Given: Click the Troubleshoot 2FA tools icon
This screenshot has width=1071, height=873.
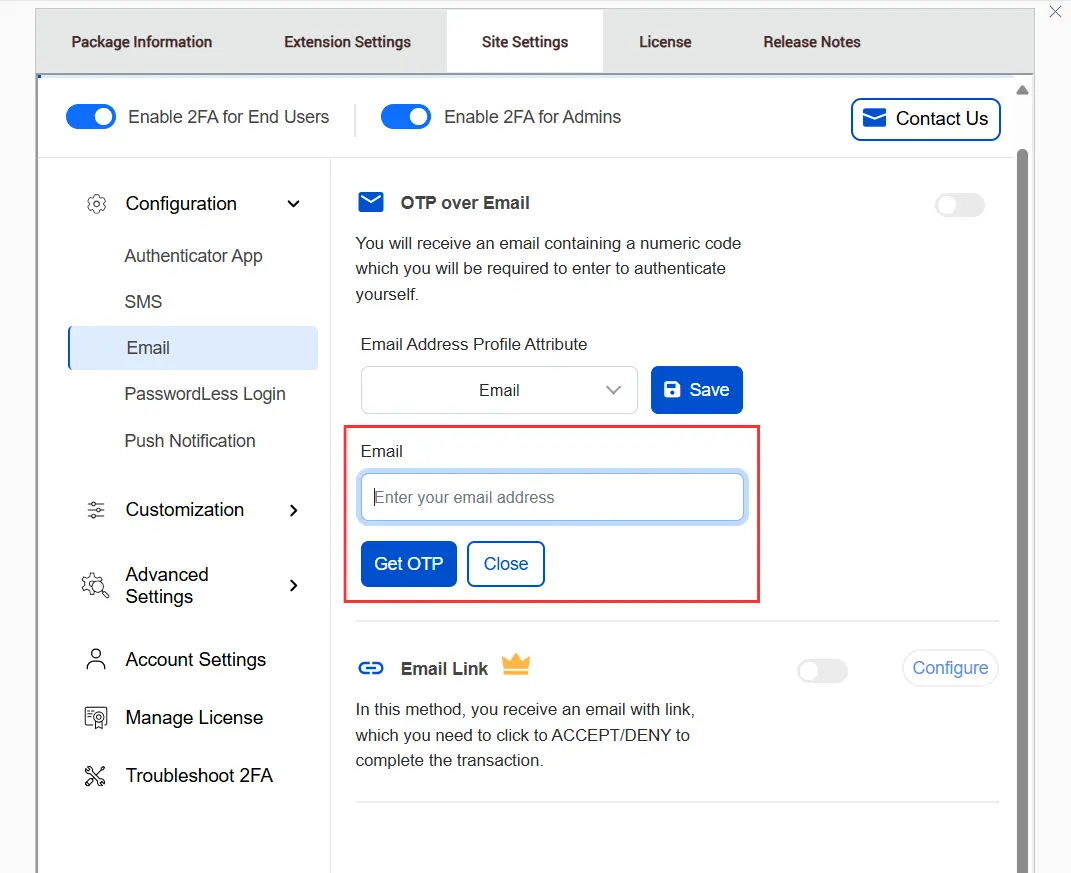Looking at the screenshot, I should pyautogui.click(x=95, y=776).
